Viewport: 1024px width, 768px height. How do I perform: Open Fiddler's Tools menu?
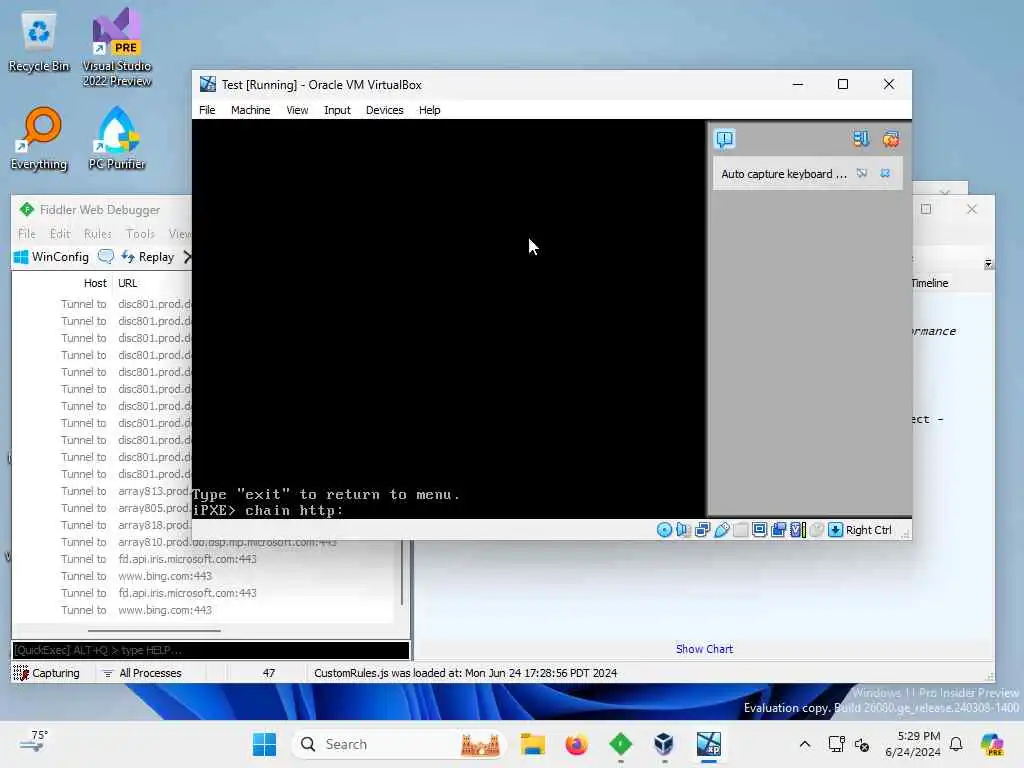click(x=140, y=234)
